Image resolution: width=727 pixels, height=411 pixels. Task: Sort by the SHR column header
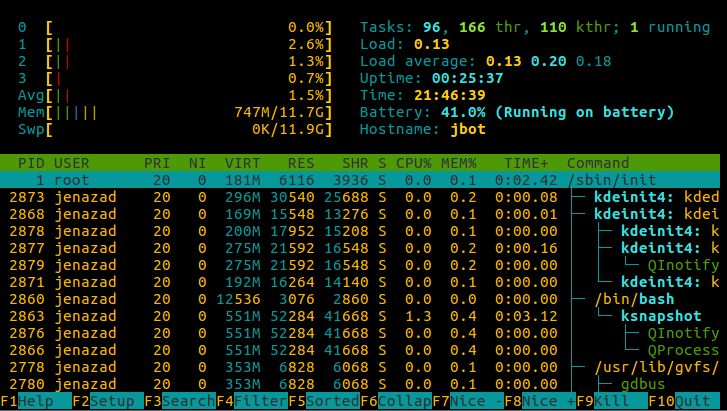point(355,163)
